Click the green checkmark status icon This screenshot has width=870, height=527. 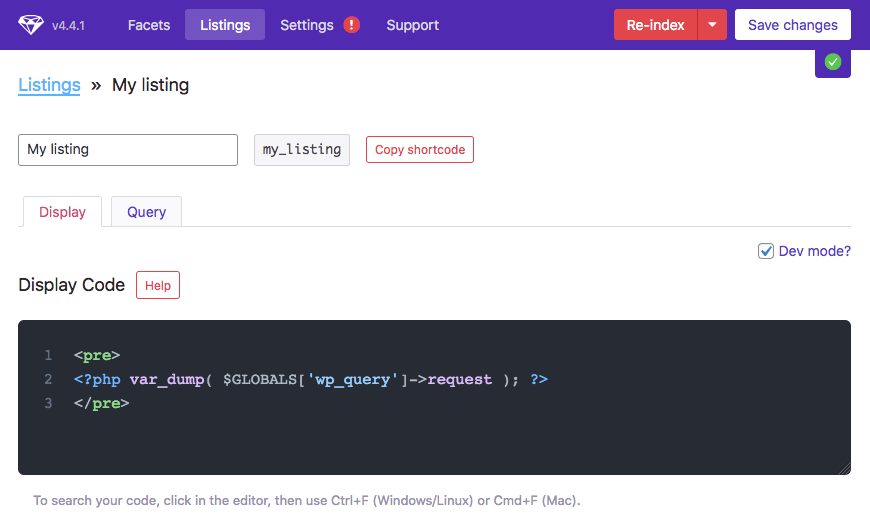click(x=833, y=62)
